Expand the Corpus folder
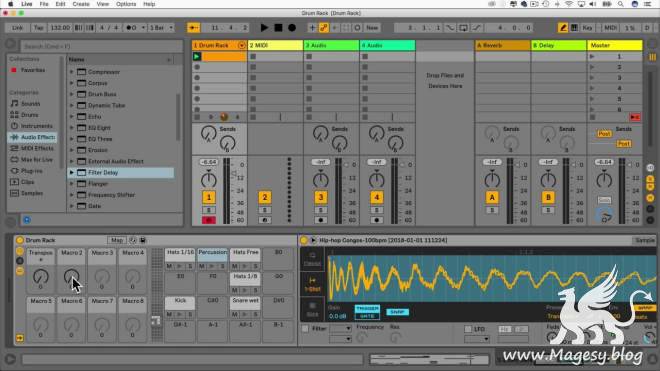 click(x=72, y=83)
